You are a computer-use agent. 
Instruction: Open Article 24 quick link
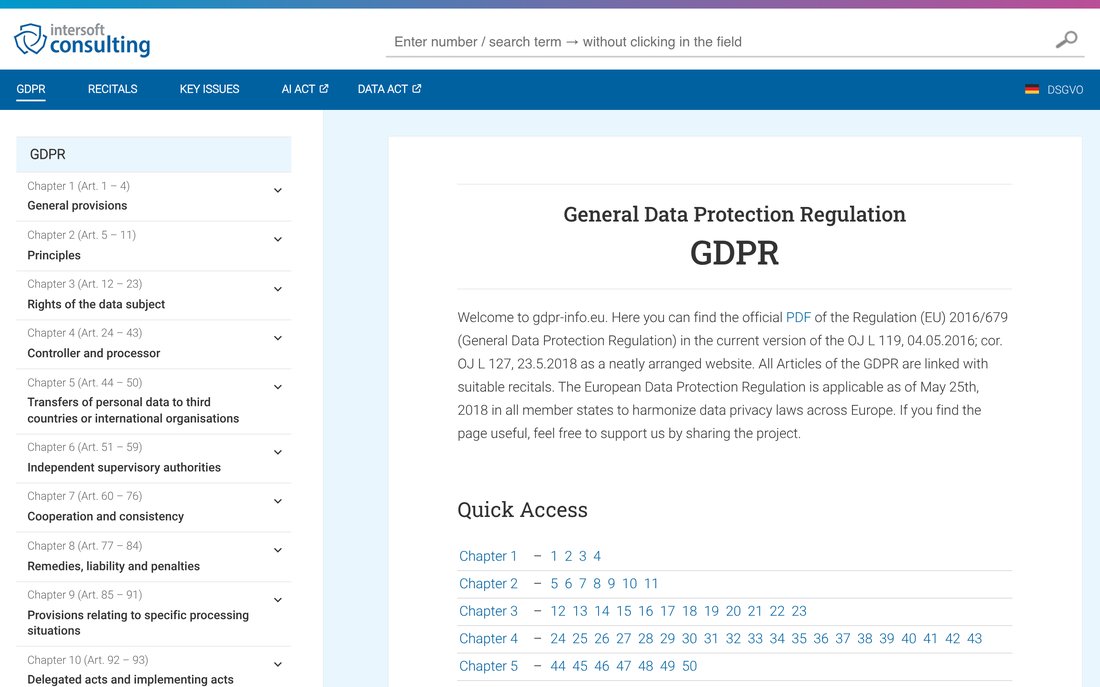tap(558, 638)
